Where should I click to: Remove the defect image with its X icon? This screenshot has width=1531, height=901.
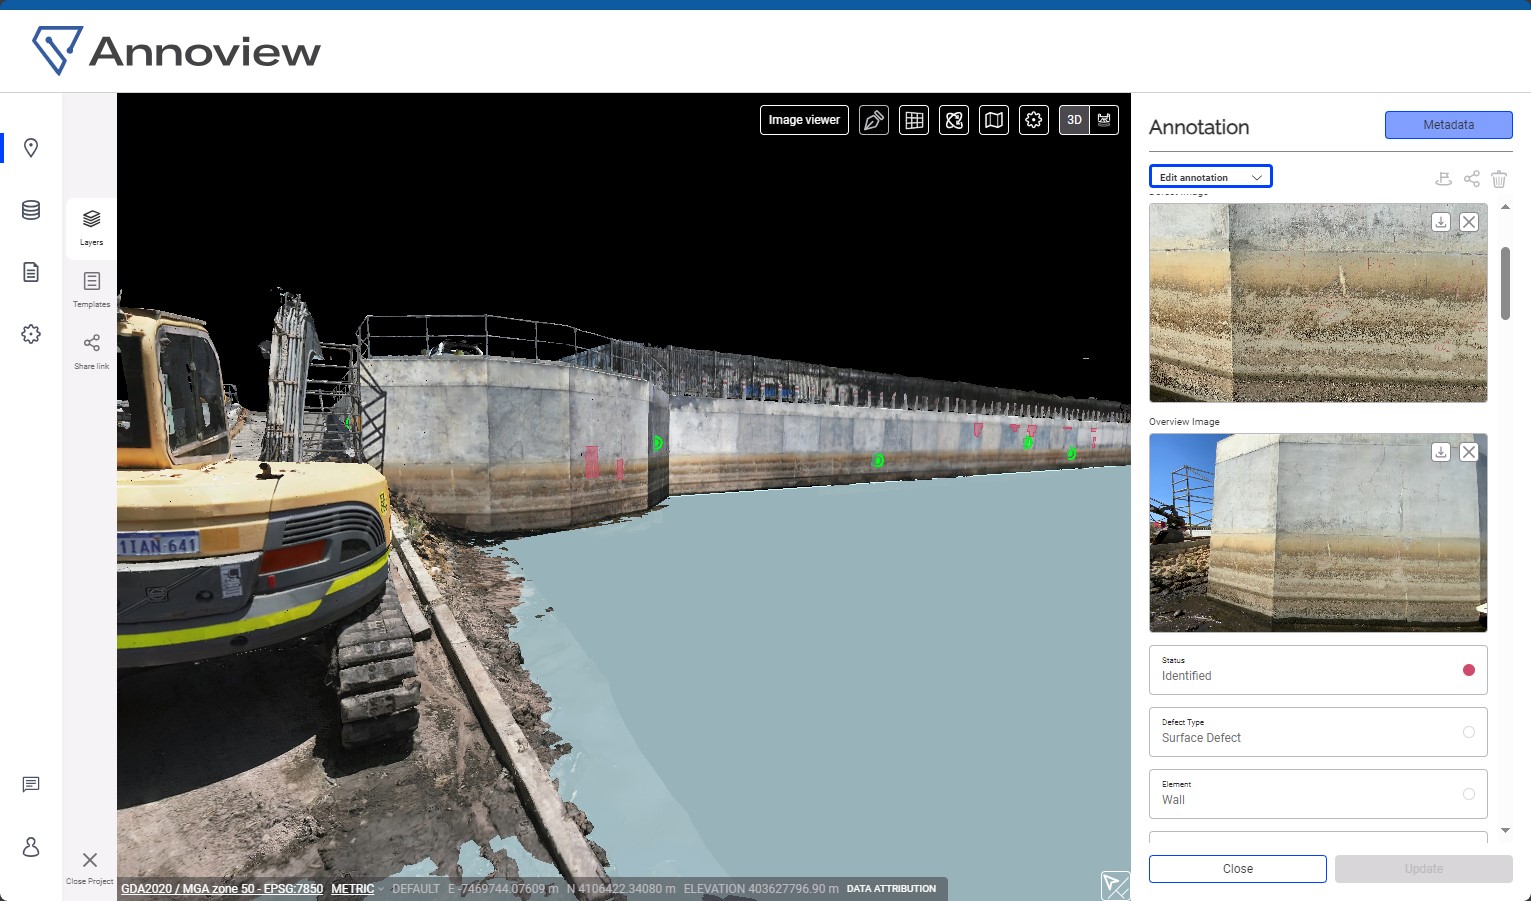1468,222
